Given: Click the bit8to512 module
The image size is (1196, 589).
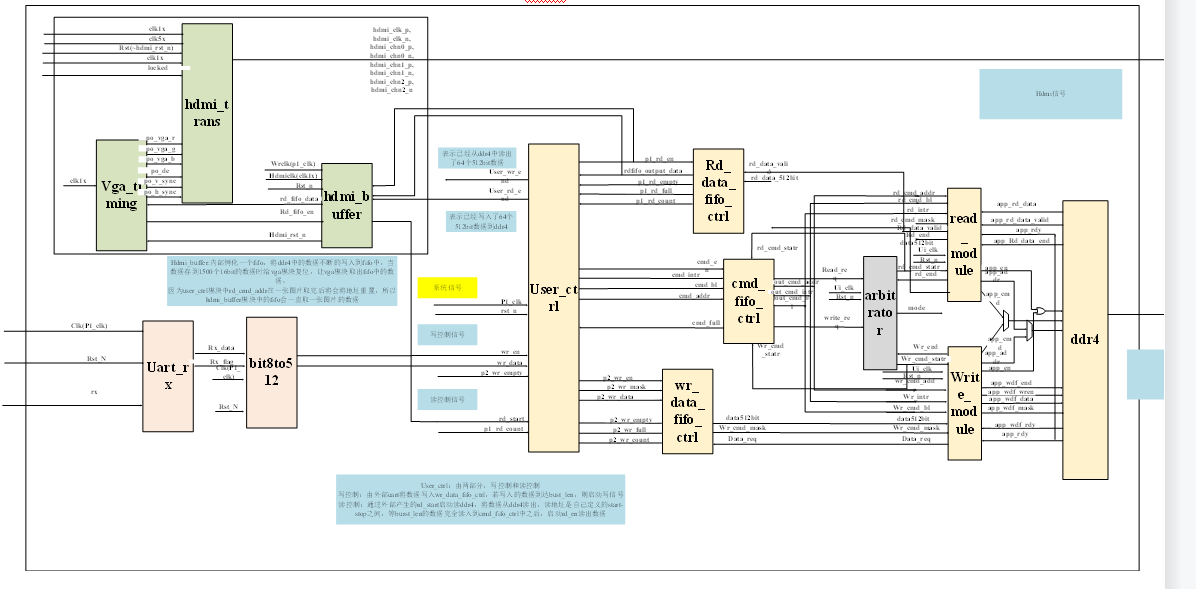Looking at the screenshot, I should (x=272, y=375).
